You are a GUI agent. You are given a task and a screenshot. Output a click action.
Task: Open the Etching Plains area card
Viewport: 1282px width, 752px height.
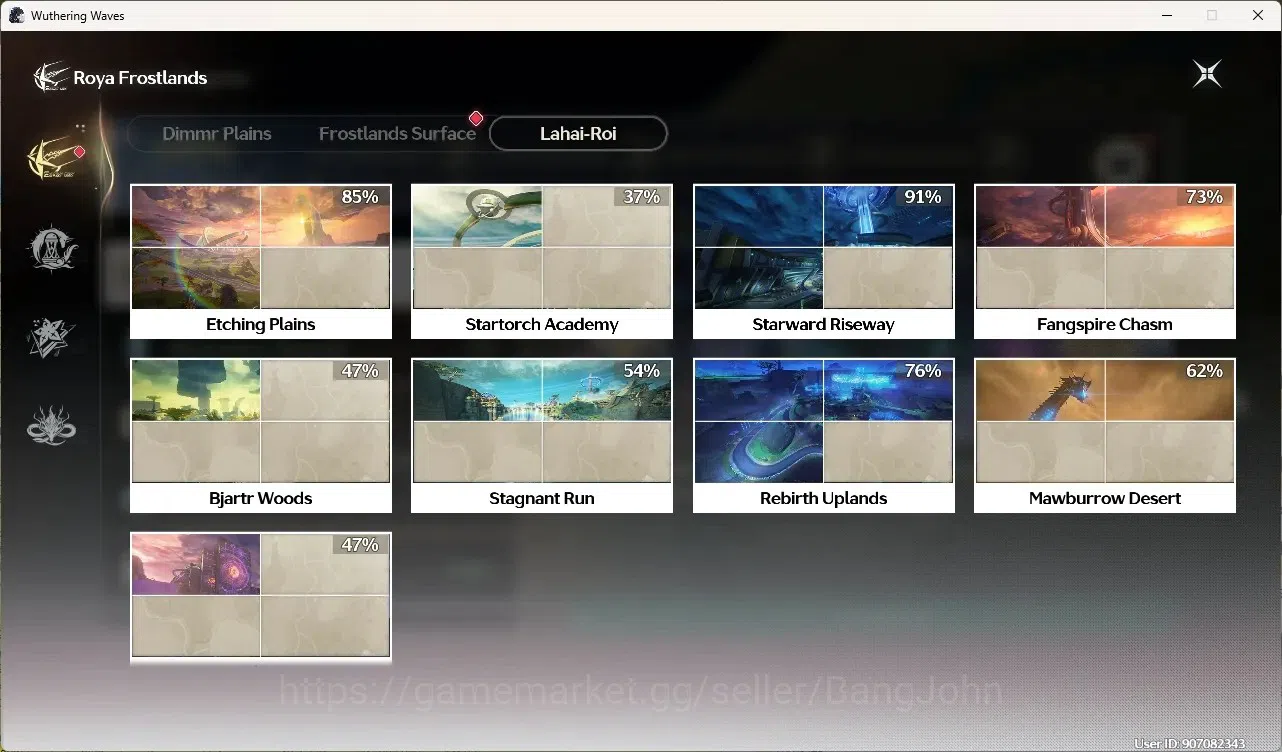click(261, 262)
